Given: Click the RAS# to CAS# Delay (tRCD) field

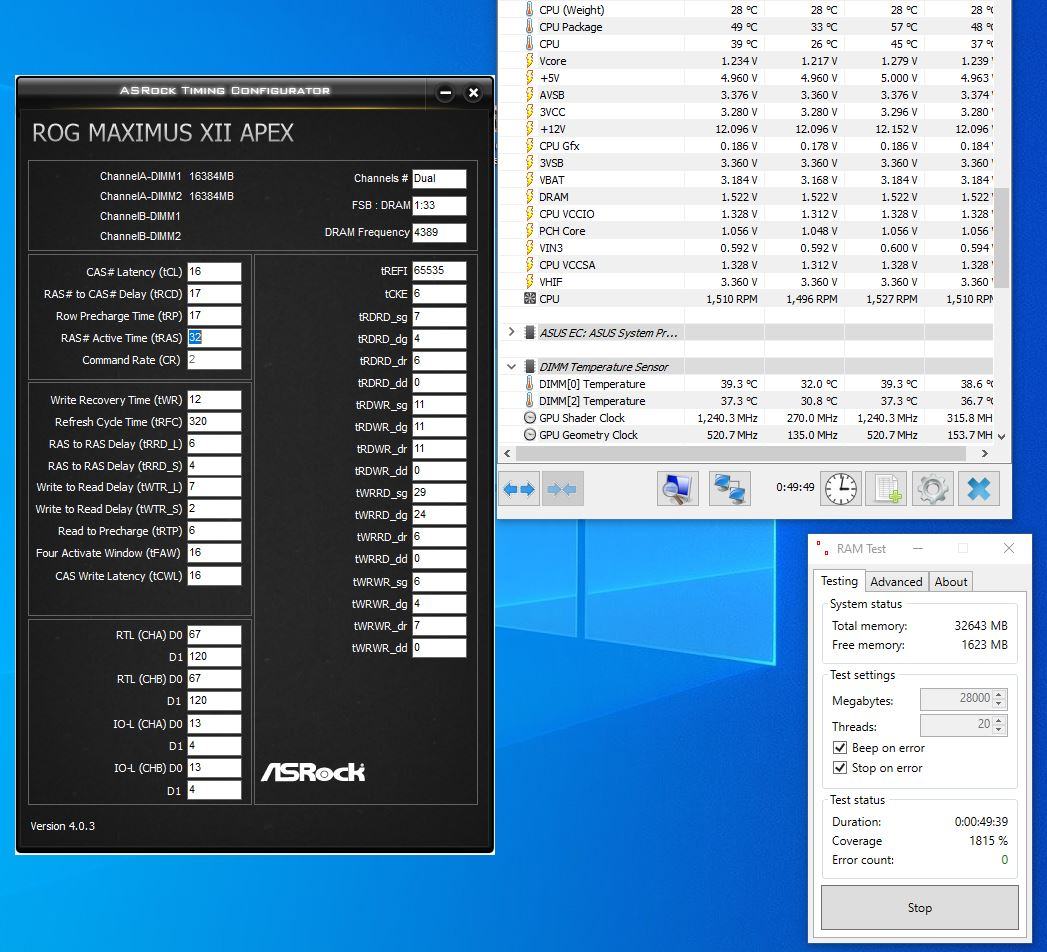Looking at the screenshot, I should coord(214,294).
